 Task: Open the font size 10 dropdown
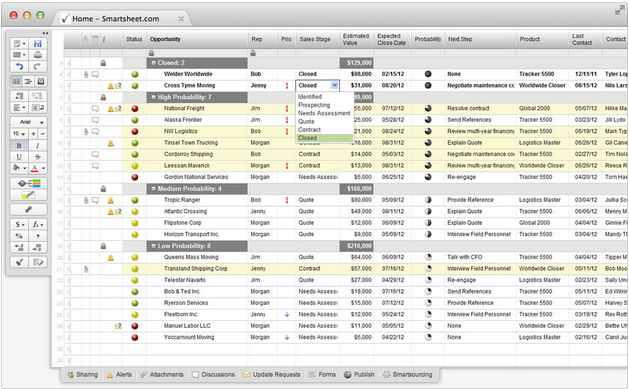pos(19,134)
